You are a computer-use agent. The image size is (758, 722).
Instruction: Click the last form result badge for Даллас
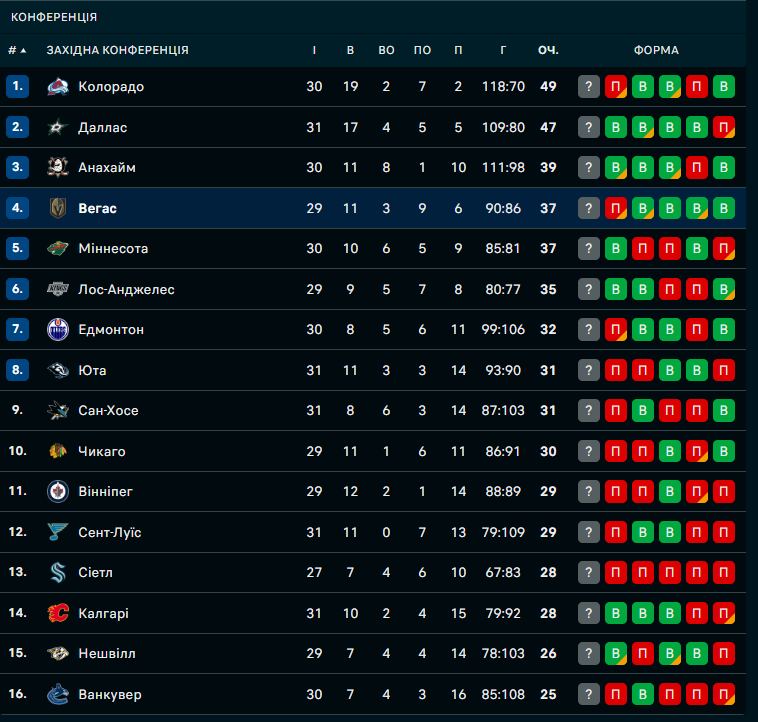click(x=725, y=127)
